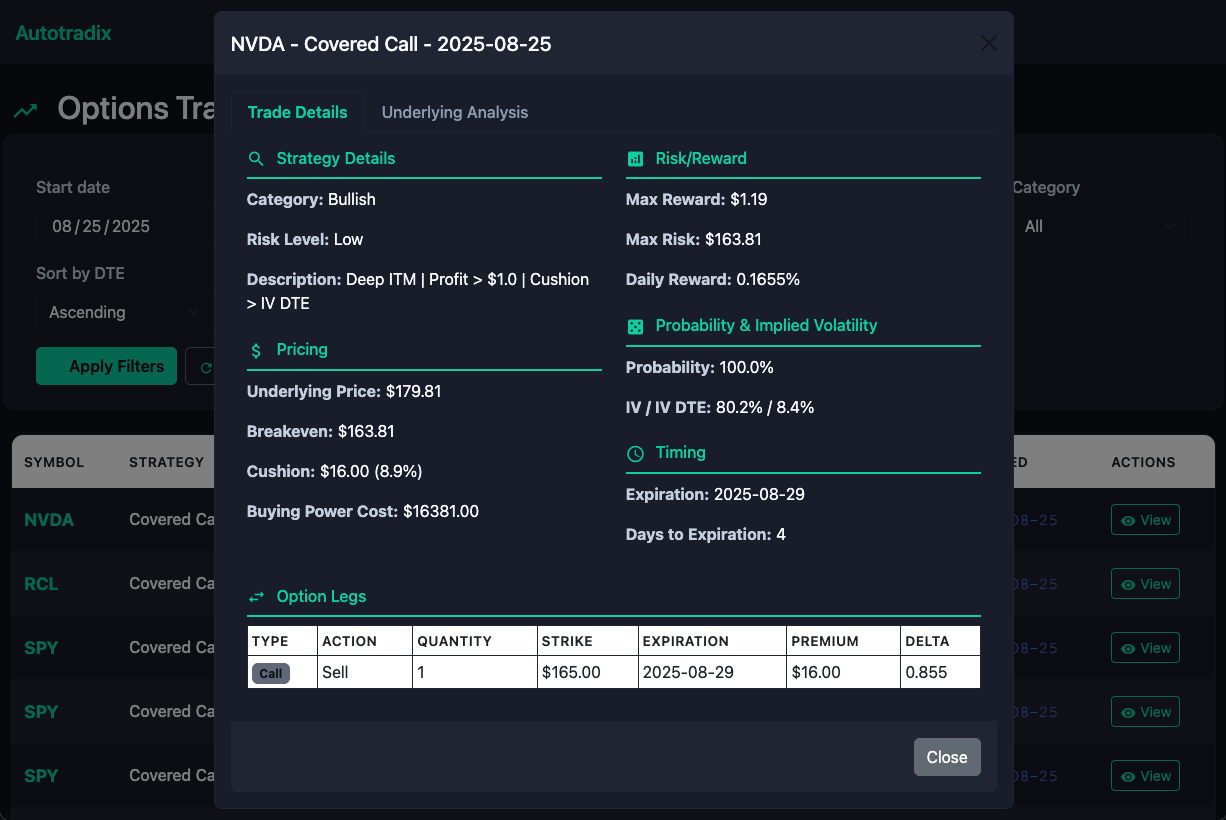
Task: Click the Breakeven $163.81 value
Action: (x=367, y=431)
